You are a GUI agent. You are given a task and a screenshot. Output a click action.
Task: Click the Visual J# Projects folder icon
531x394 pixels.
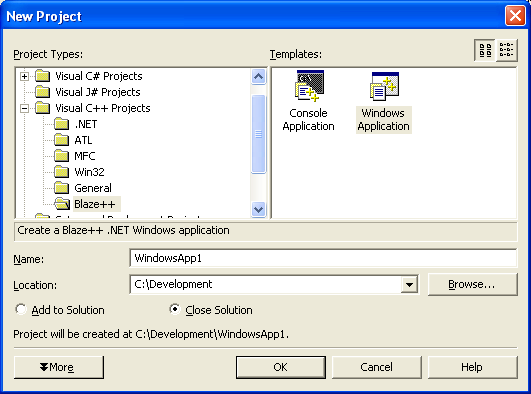[43, 92]
